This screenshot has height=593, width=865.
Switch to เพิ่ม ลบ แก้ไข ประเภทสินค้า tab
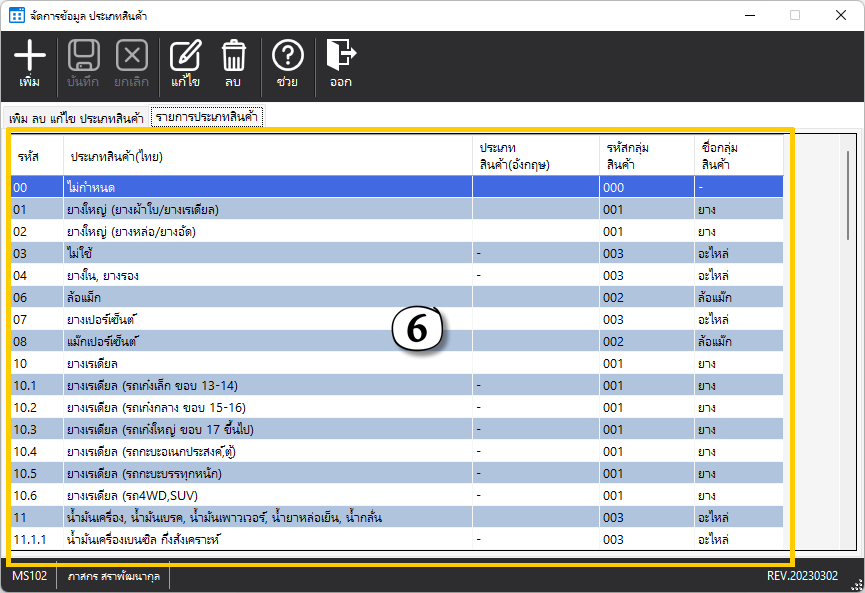point(75,118)
